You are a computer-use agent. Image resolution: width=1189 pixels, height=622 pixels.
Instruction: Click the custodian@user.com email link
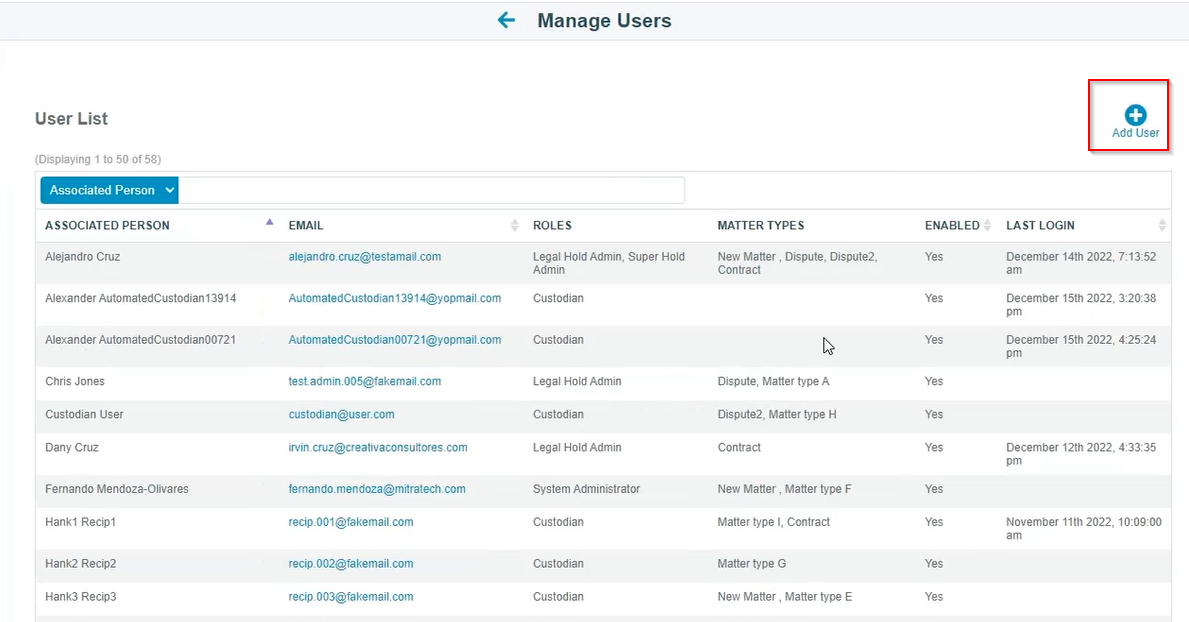341,414
